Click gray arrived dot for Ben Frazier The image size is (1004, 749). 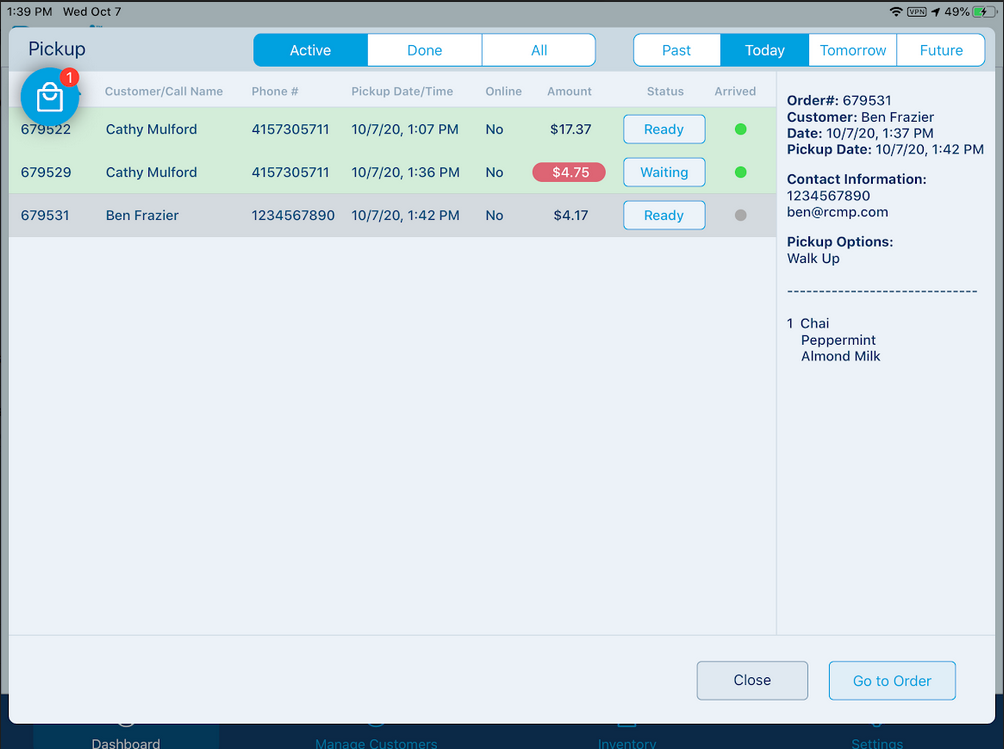point(740,215)
